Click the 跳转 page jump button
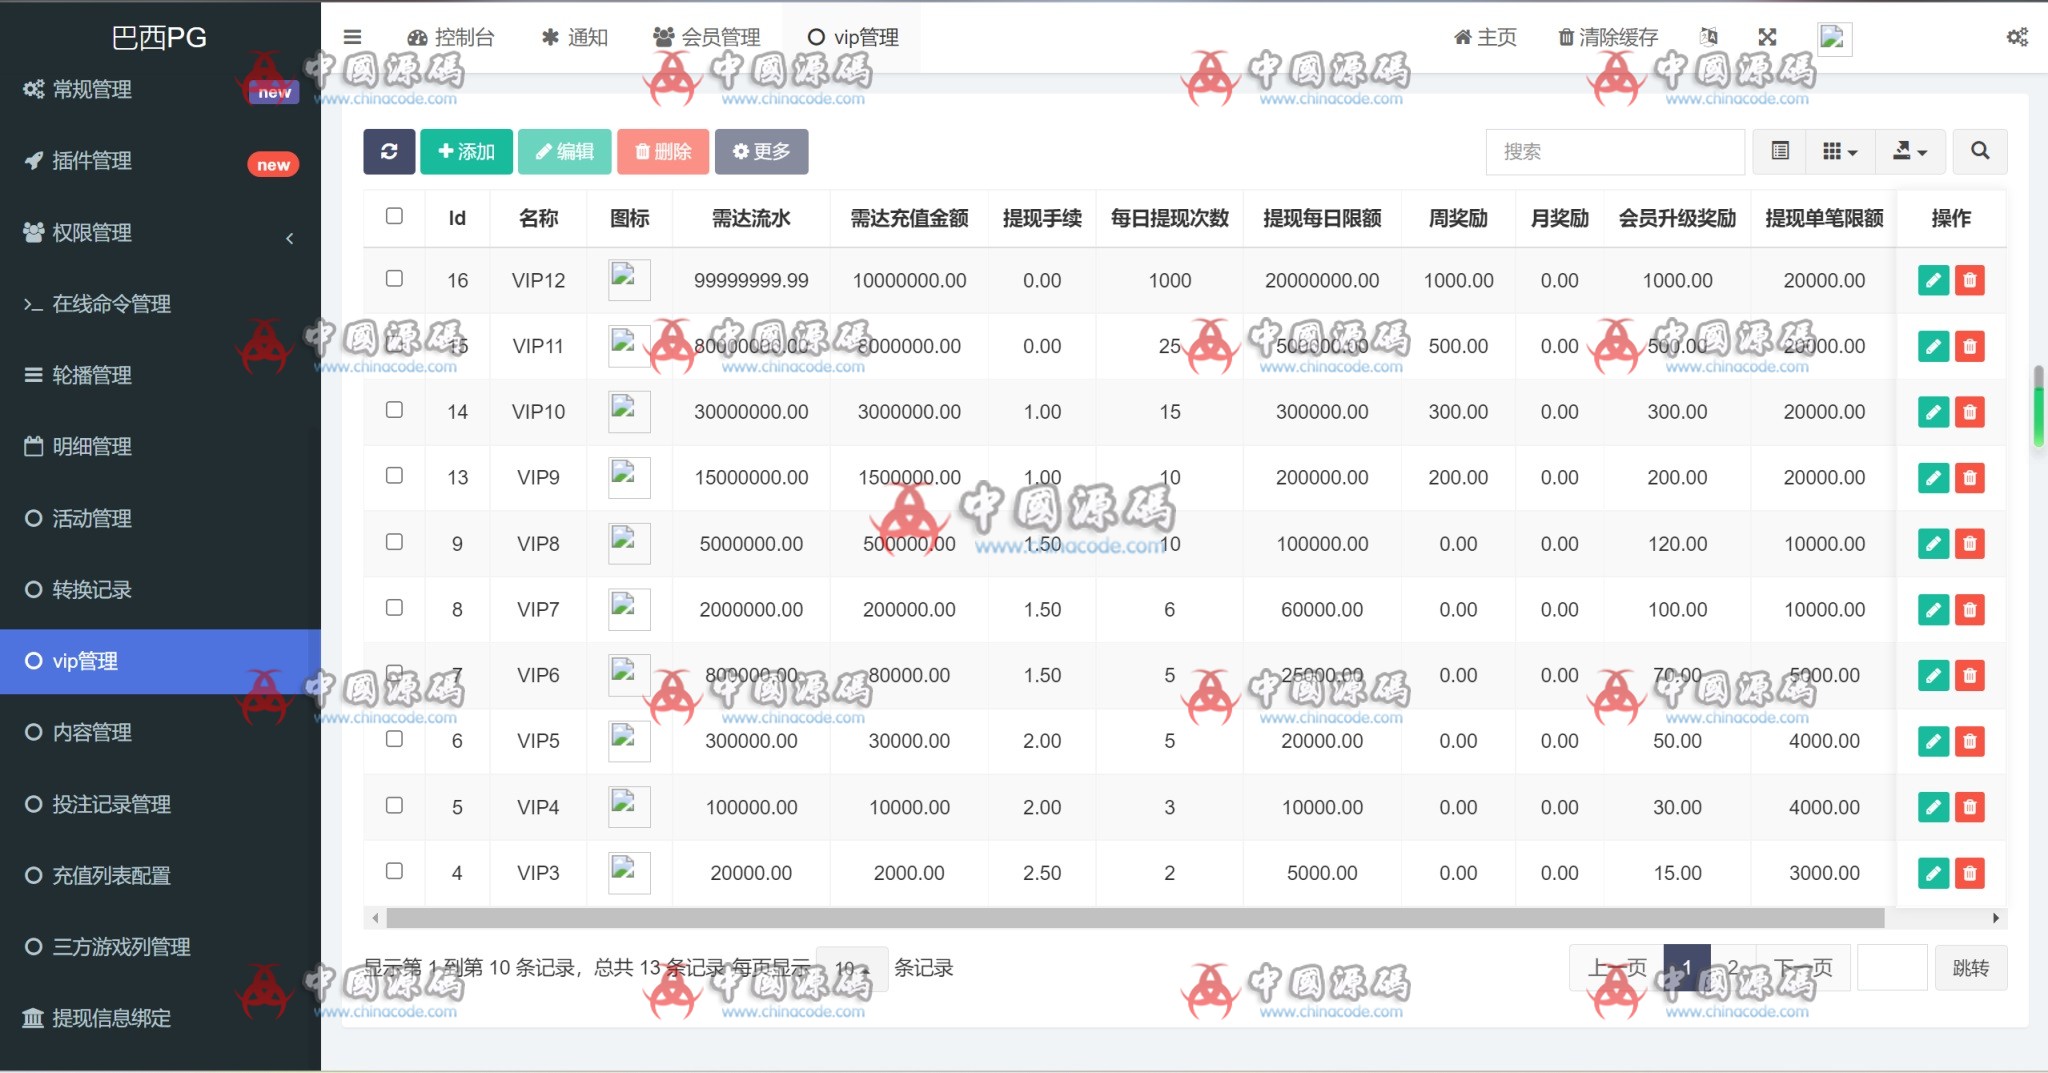 (x=1971, y=966)
